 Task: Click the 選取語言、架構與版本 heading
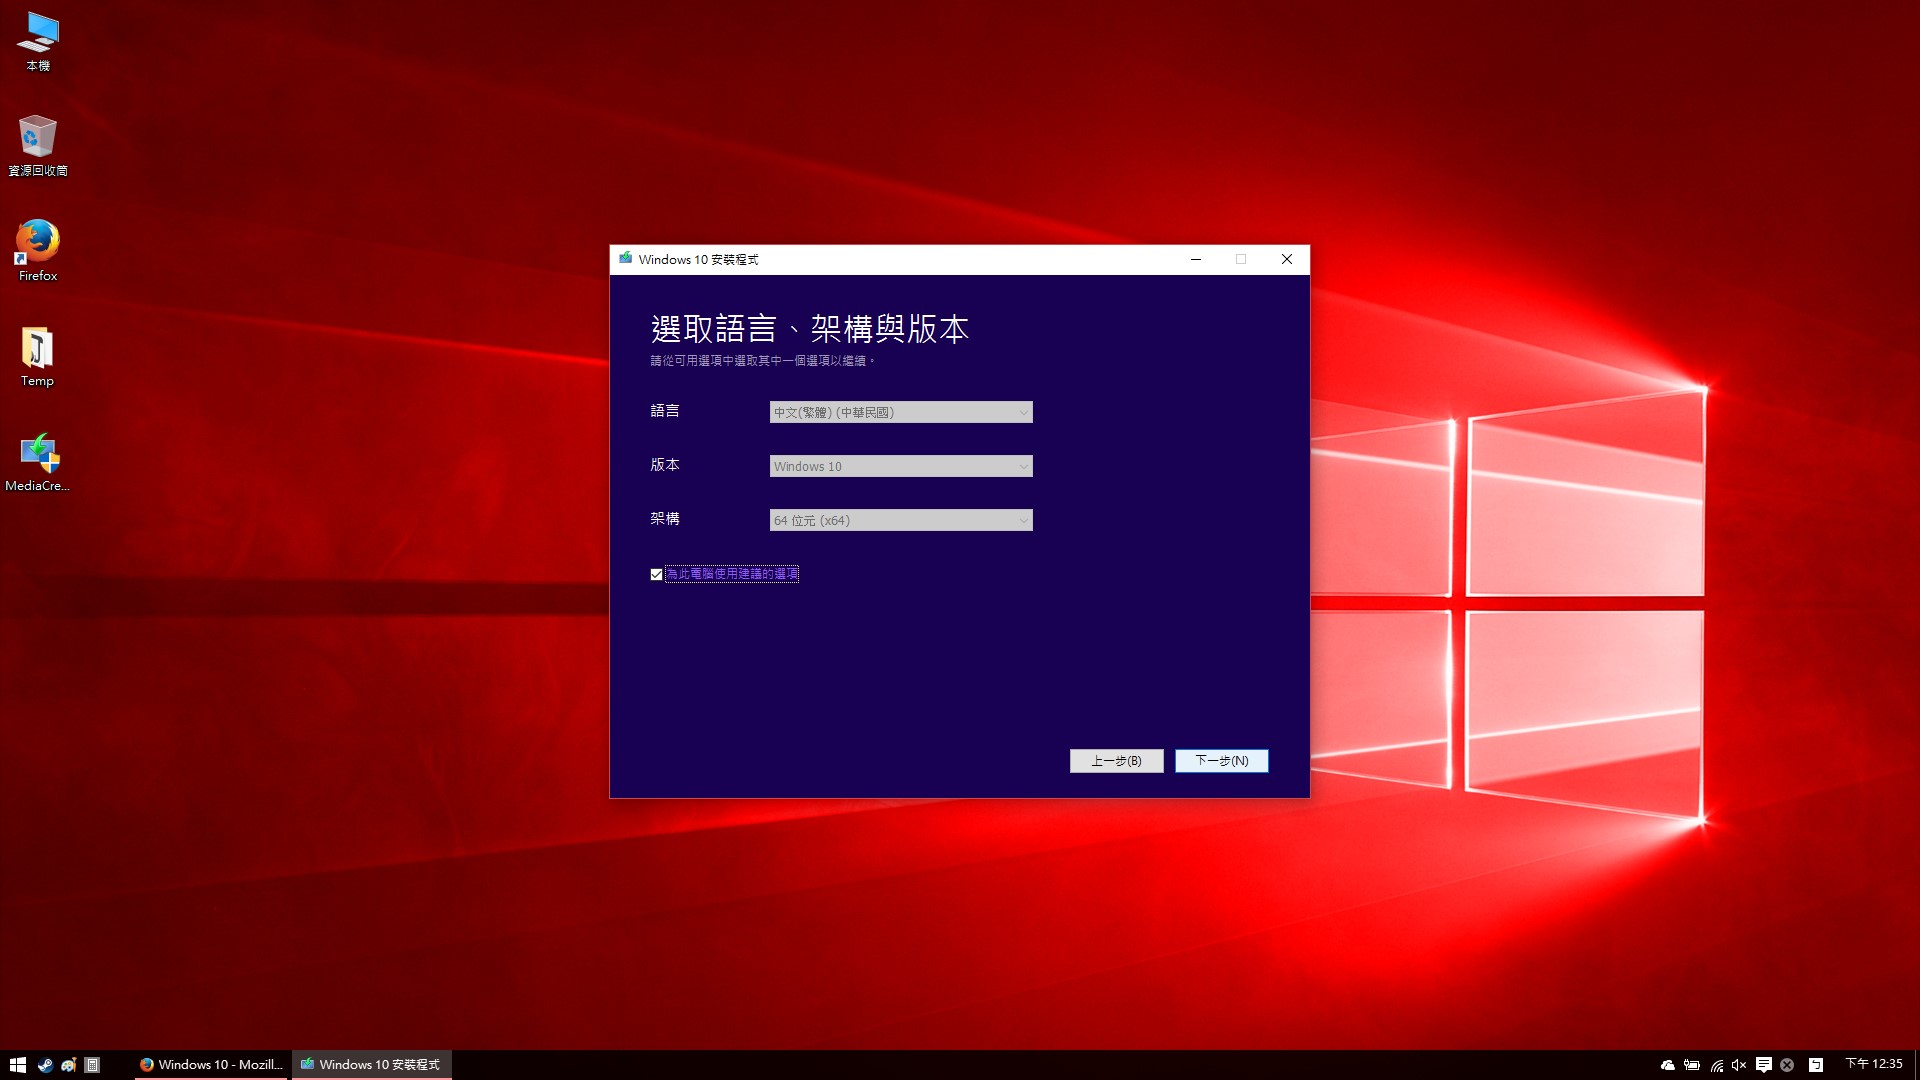tap(810, 329)
